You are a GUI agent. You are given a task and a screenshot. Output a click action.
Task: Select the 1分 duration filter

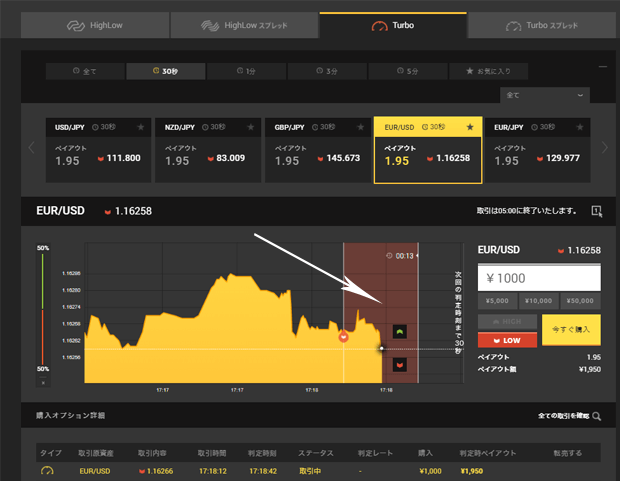click(246, 71)
